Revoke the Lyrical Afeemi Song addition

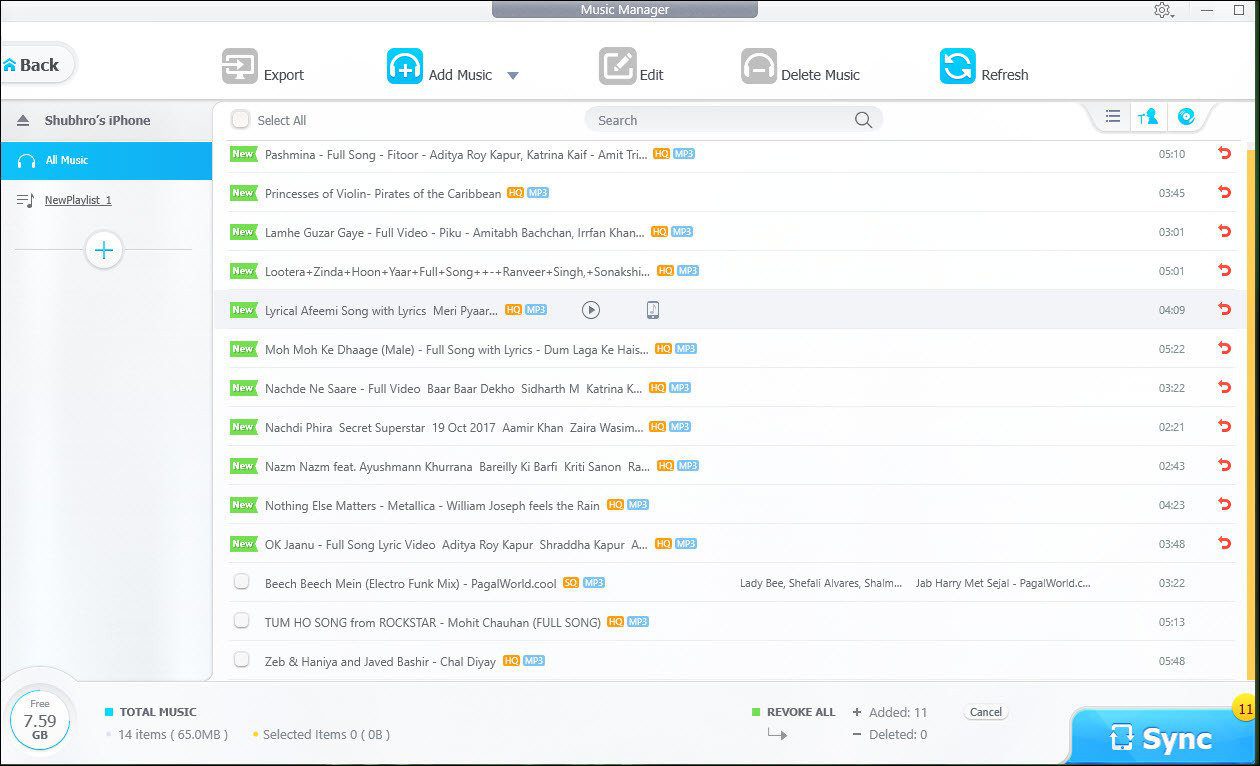[1224, 310]
